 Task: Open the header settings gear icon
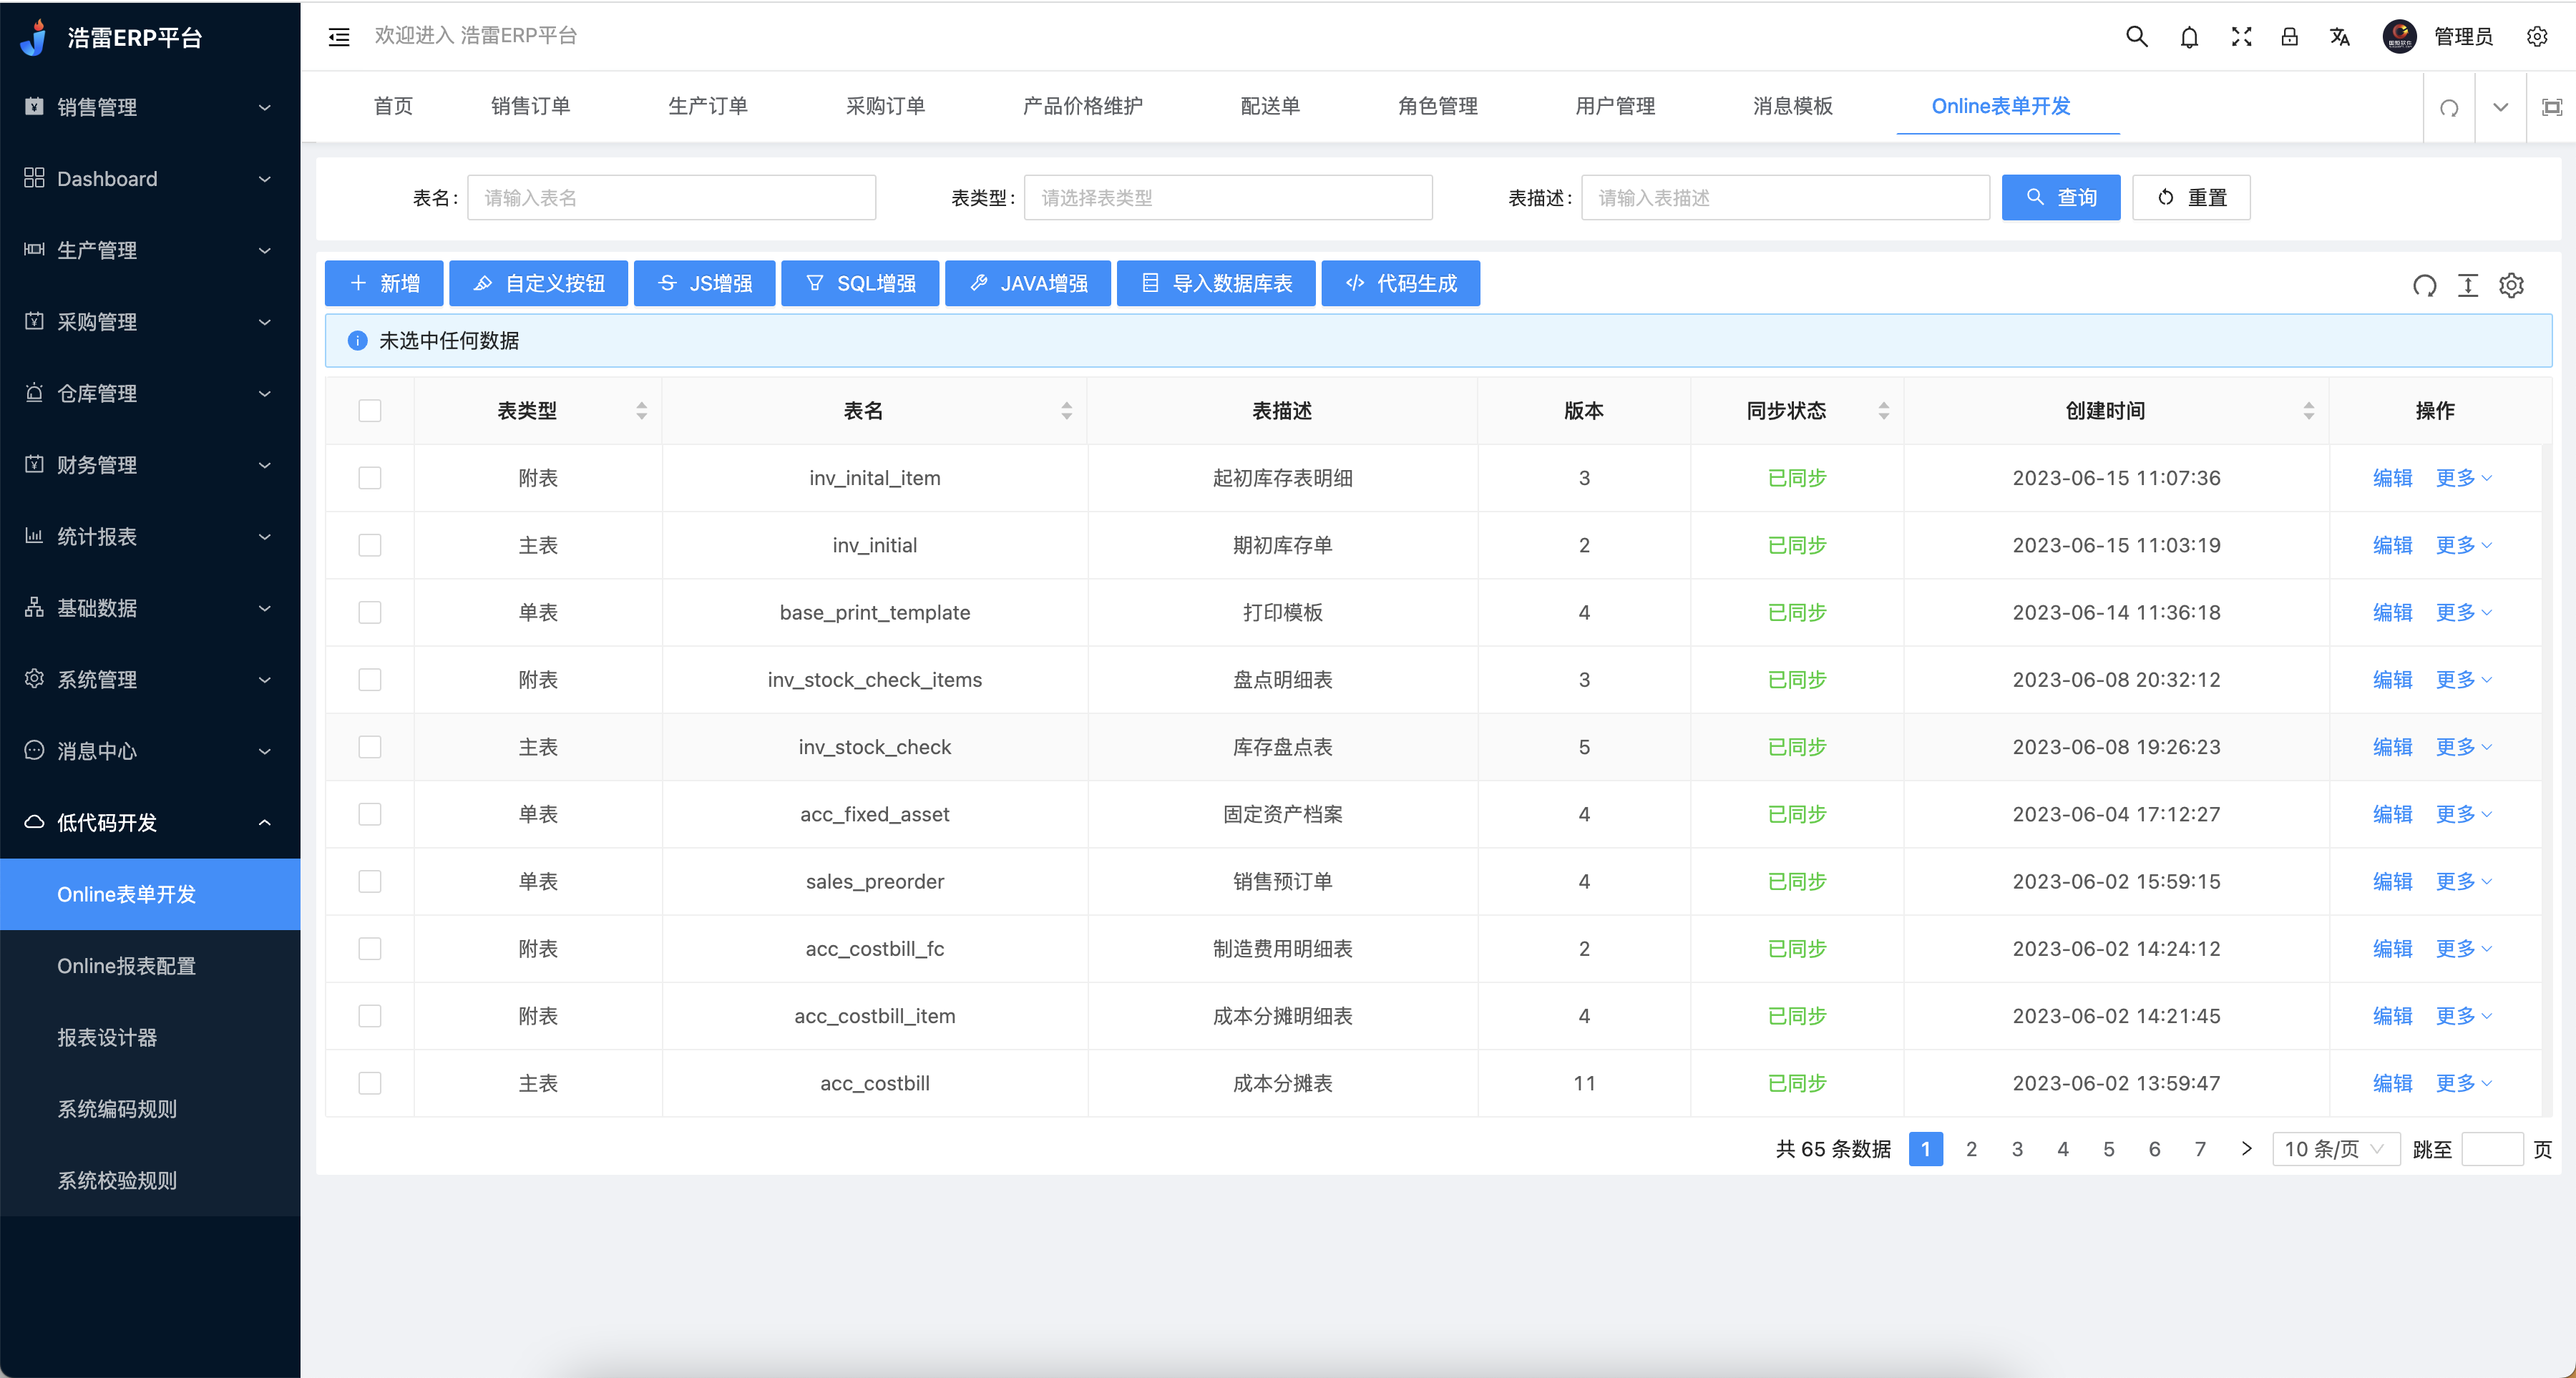pos(2537,37)
